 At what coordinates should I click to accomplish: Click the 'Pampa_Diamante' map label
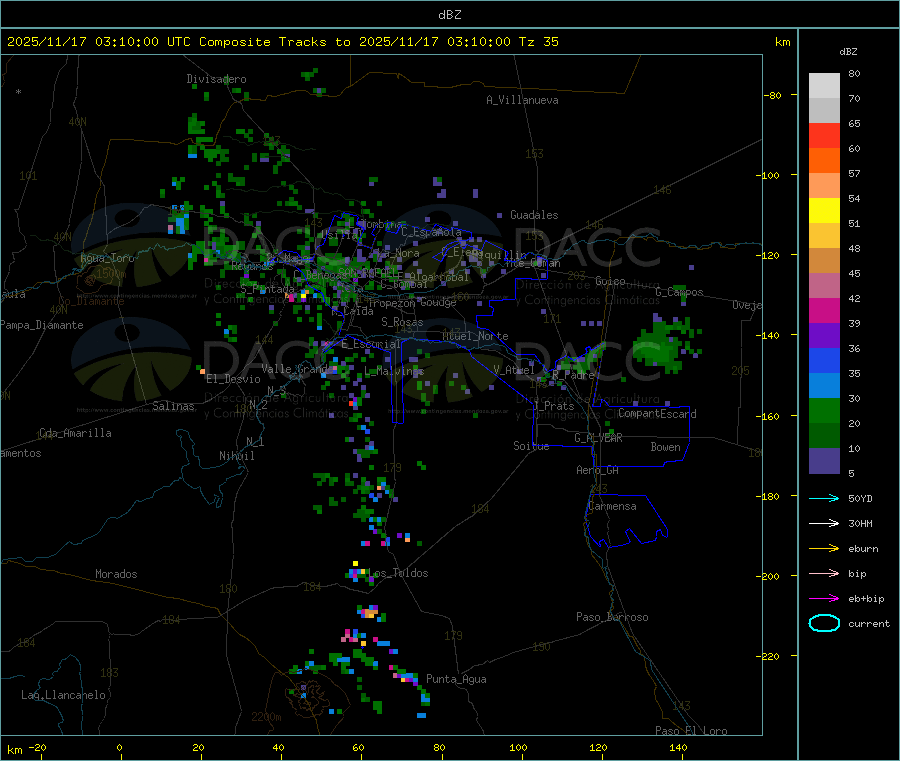click(x=42, y=325)
